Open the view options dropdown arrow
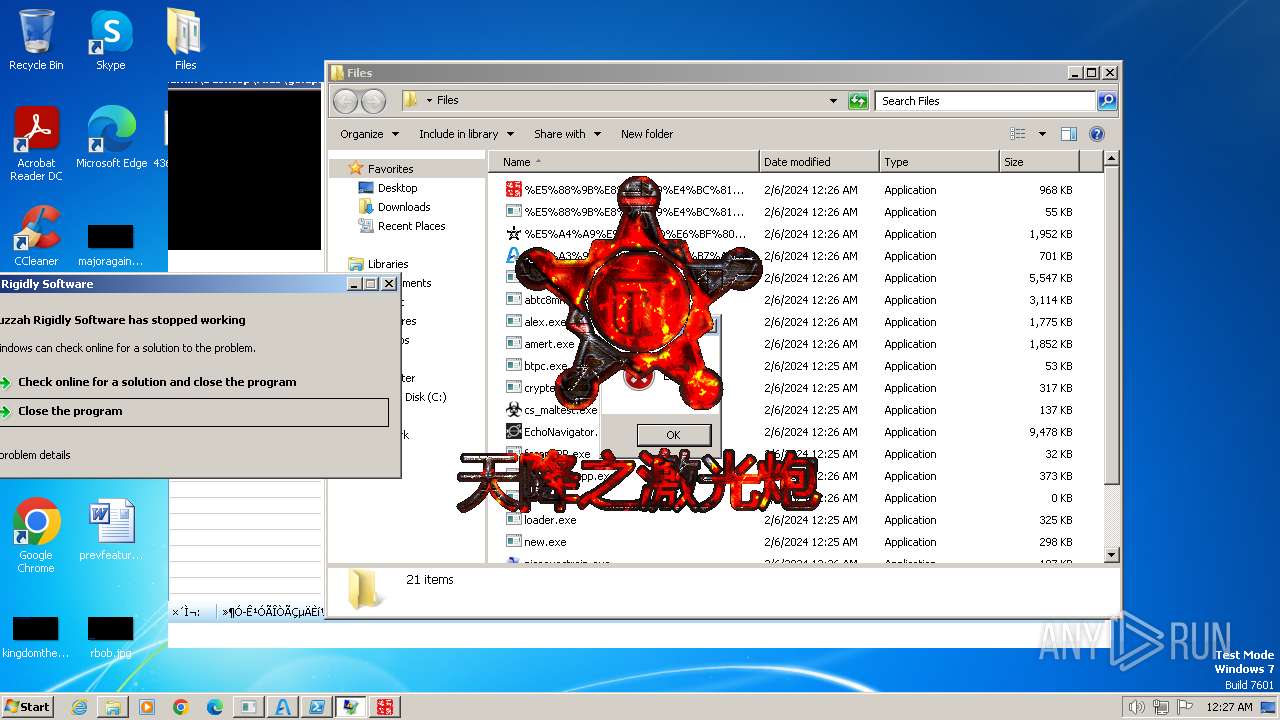 [1041, 134]
